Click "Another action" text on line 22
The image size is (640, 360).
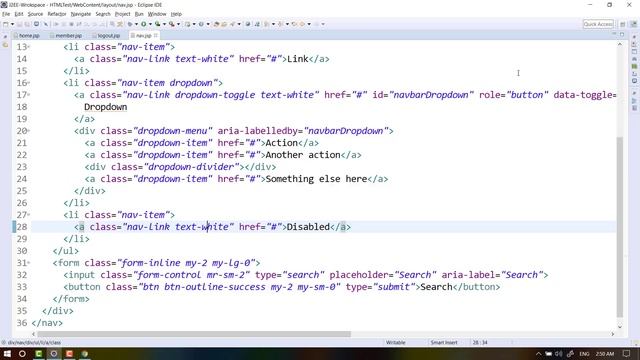(303, 155)
